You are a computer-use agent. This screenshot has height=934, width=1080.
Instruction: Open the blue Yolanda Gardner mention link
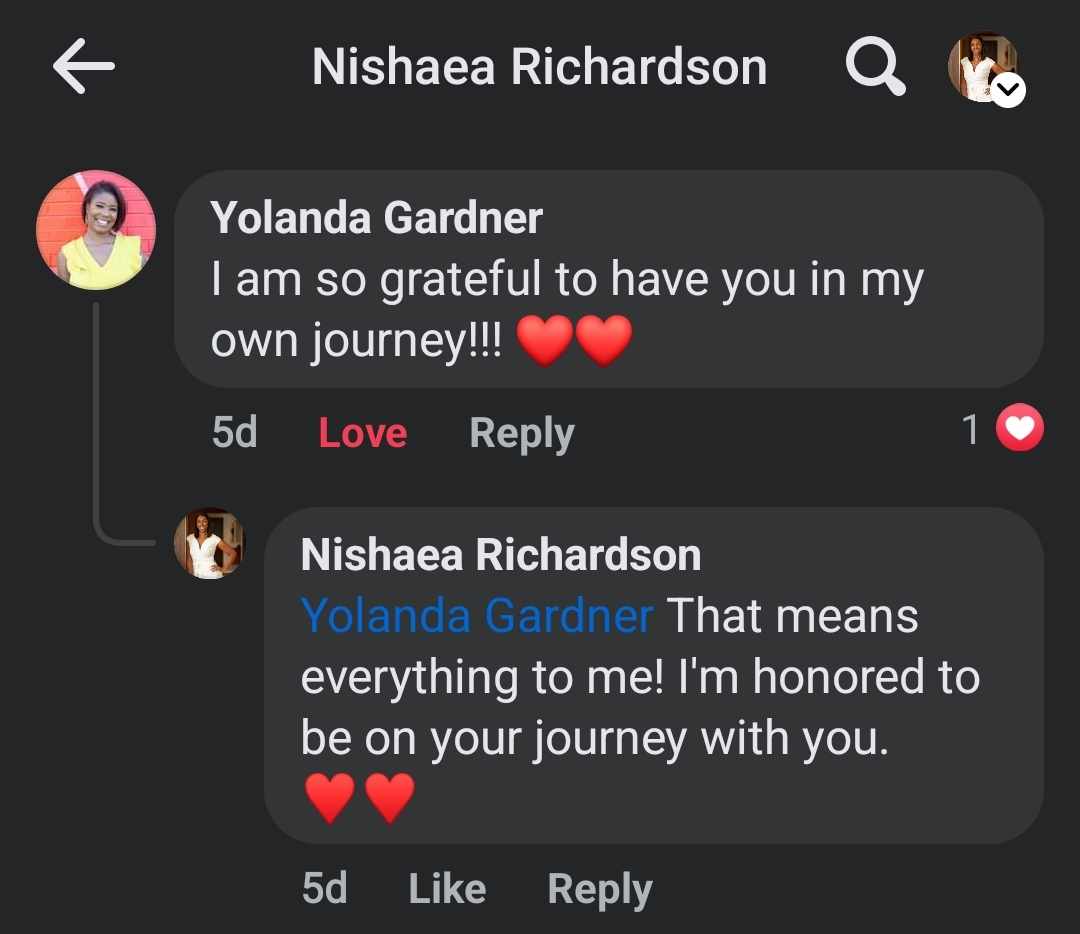(477, 616)
